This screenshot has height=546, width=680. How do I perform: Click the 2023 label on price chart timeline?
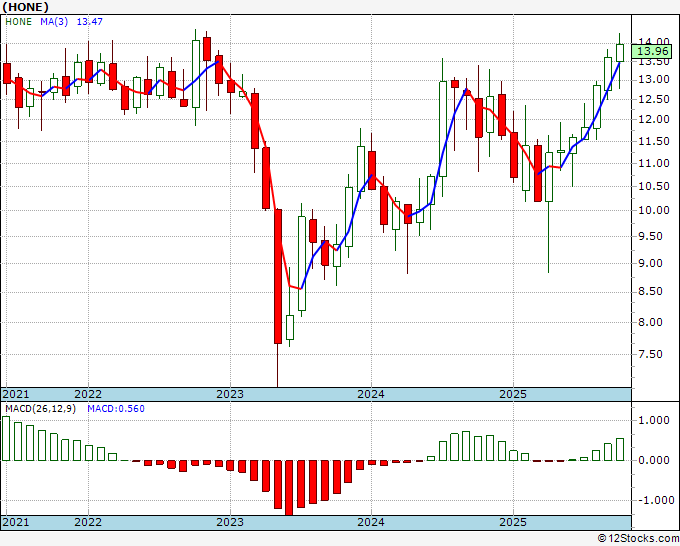click(x=230, y=394)
